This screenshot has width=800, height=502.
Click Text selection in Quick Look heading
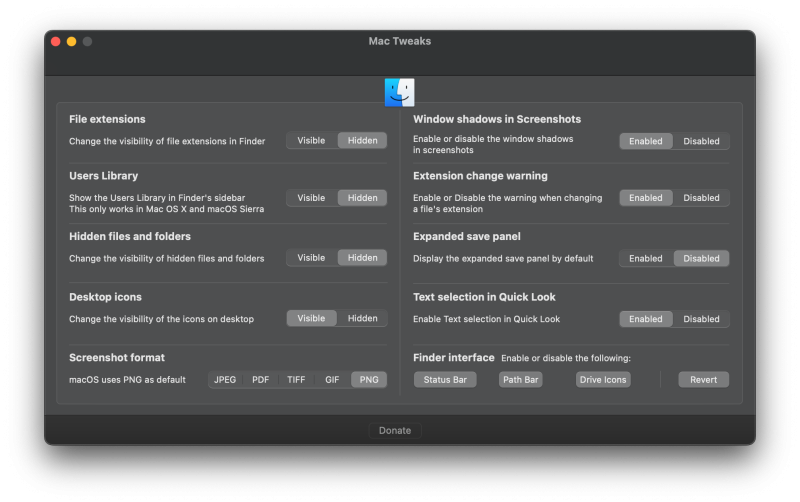tap(484, 297)
